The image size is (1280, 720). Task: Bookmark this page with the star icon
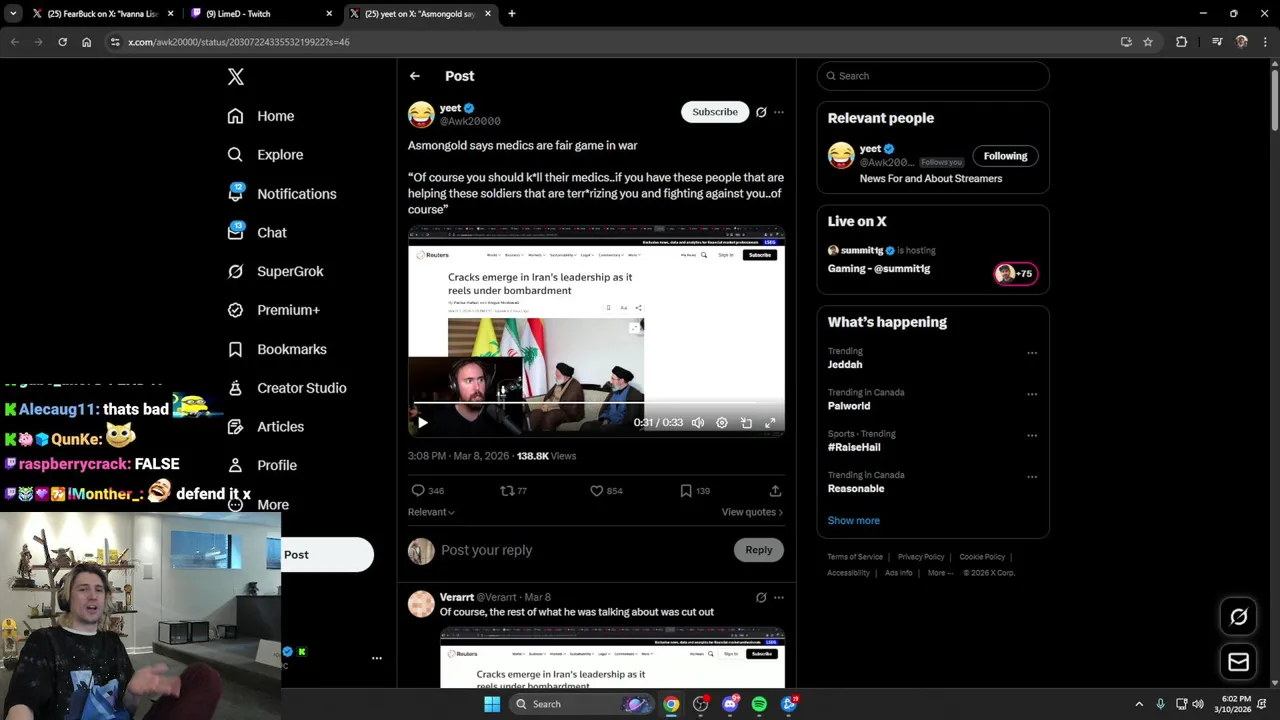[1148, 42]
